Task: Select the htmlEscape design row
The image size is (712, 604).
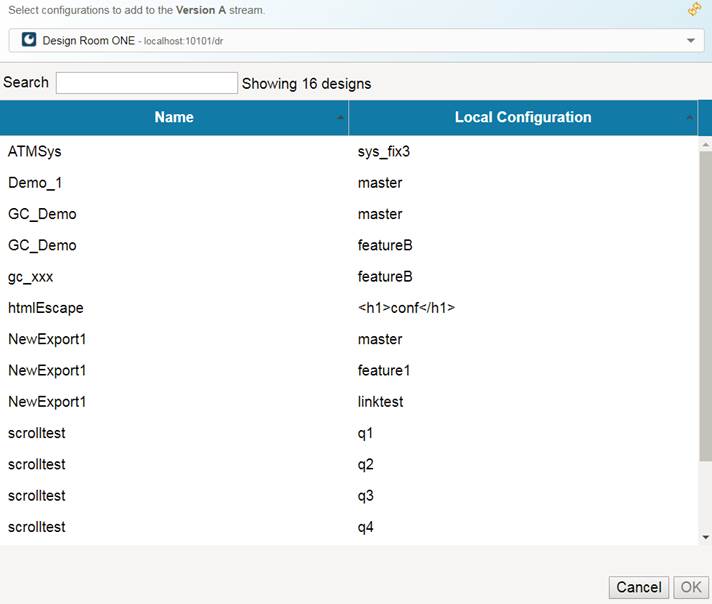Action: 46,308
